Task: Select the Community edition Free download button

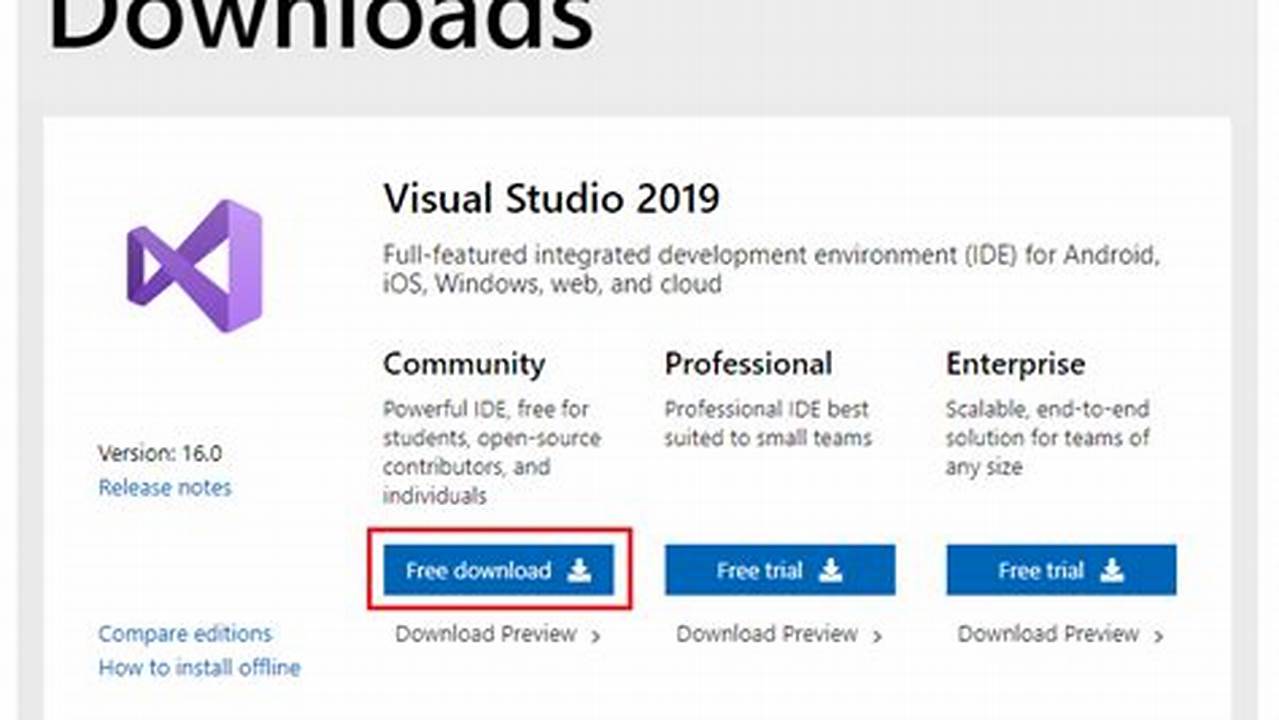Action: (x=498, y=570)
